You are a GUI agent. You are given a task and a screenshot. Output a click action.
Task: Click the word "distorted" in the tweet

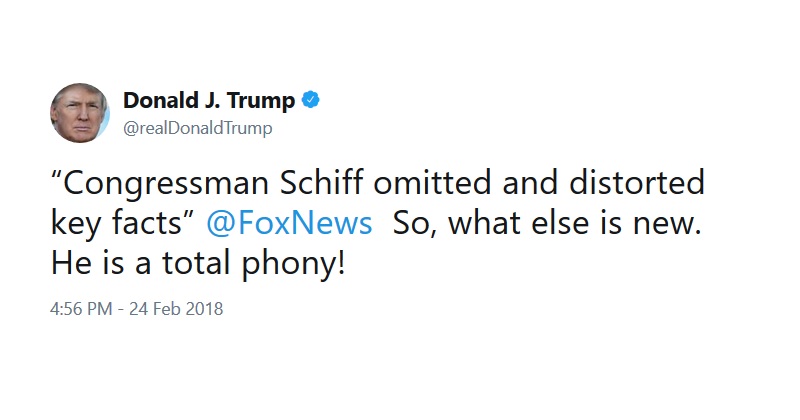pyautogui.click(x=637, y=183)
